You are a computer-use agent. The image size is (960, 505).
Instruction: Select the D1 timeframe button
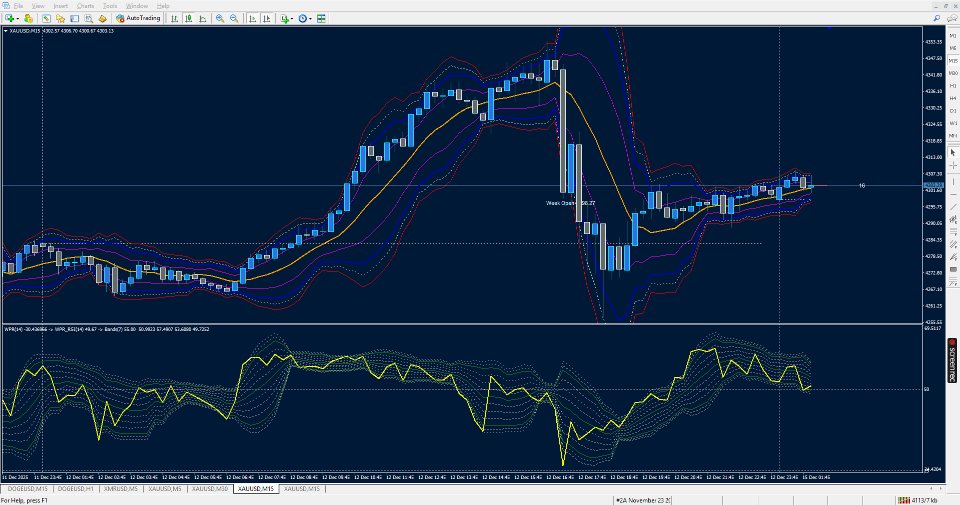coord(953,110)
